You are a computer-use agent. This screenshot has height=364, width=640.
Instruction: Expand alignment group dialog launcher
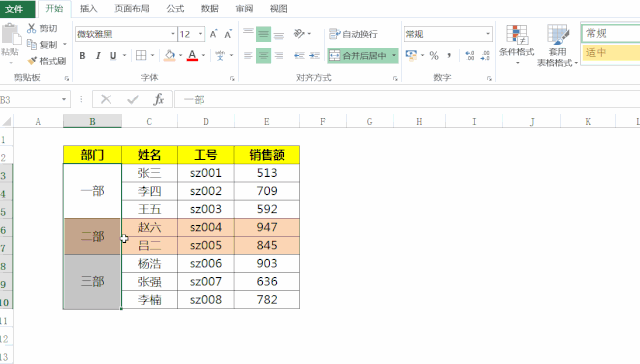(395, 78)
